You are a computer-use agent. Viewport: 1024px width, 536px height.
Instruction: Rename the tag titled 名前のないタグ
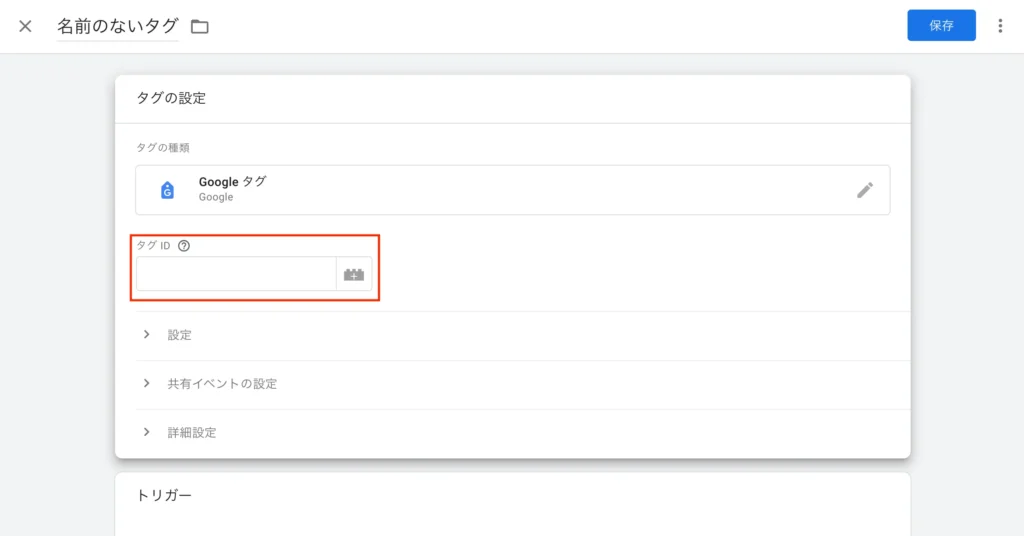tap(118, 26)
